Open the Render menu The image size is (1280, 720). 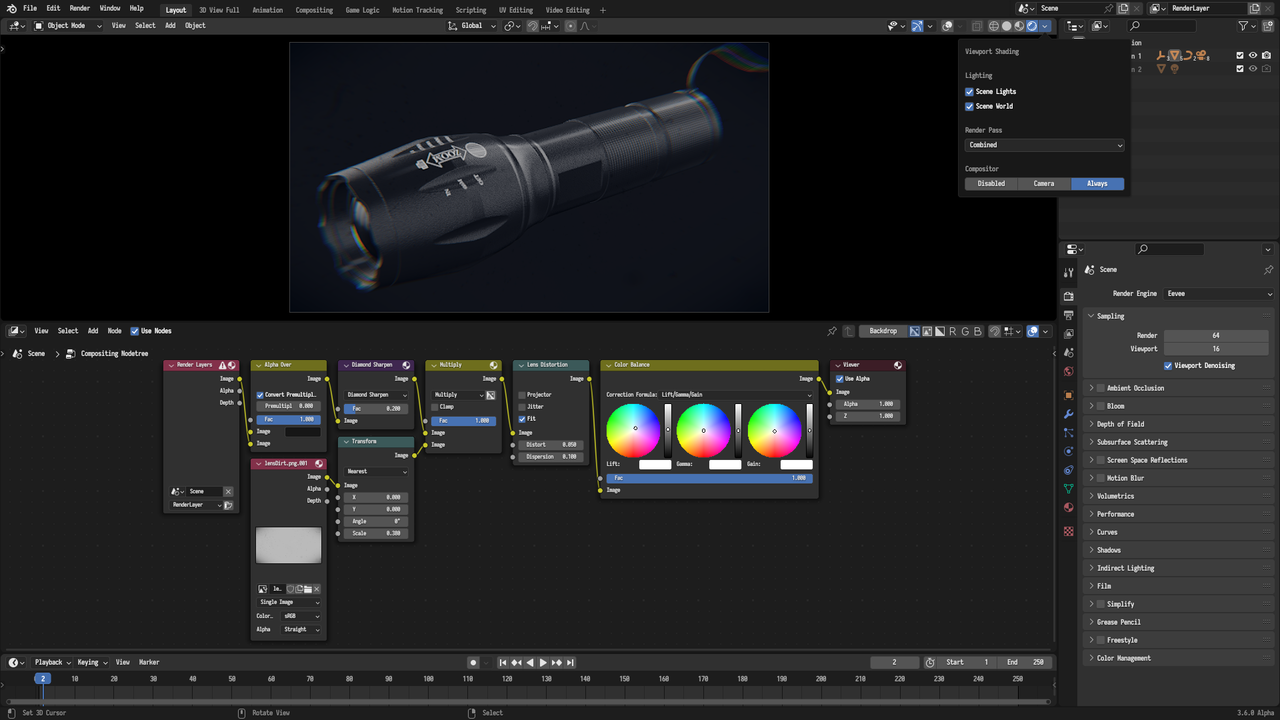point(80,8)
